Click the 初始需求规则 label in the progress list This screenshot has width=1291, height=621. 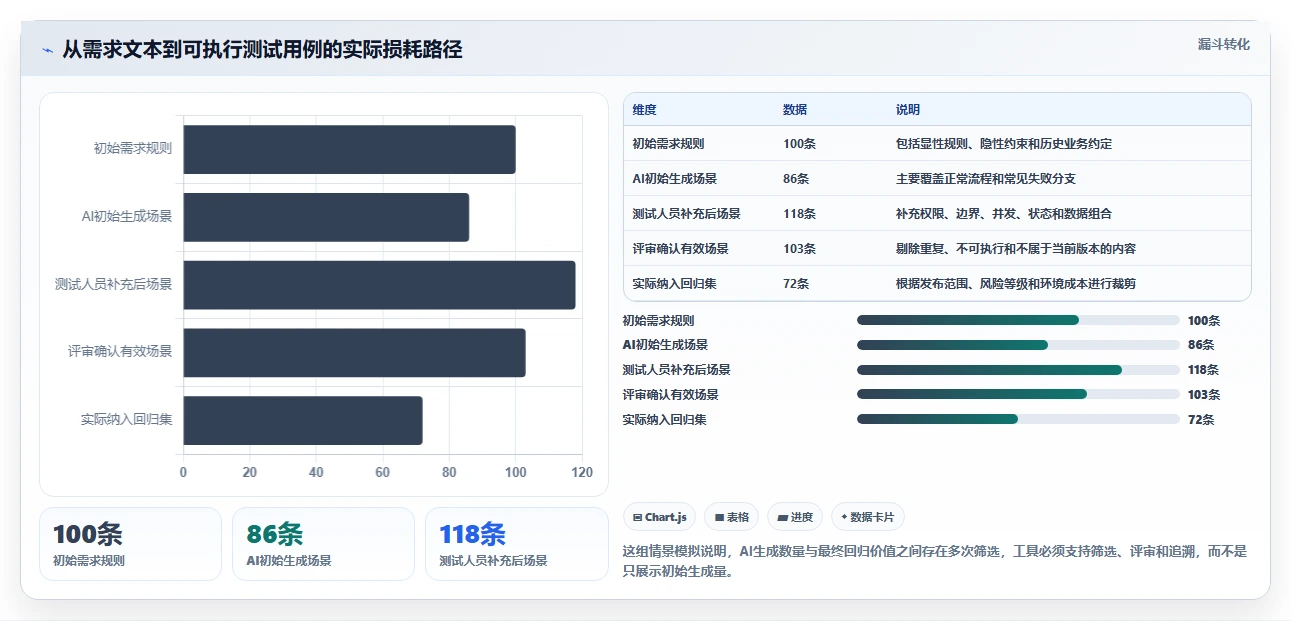658,321
